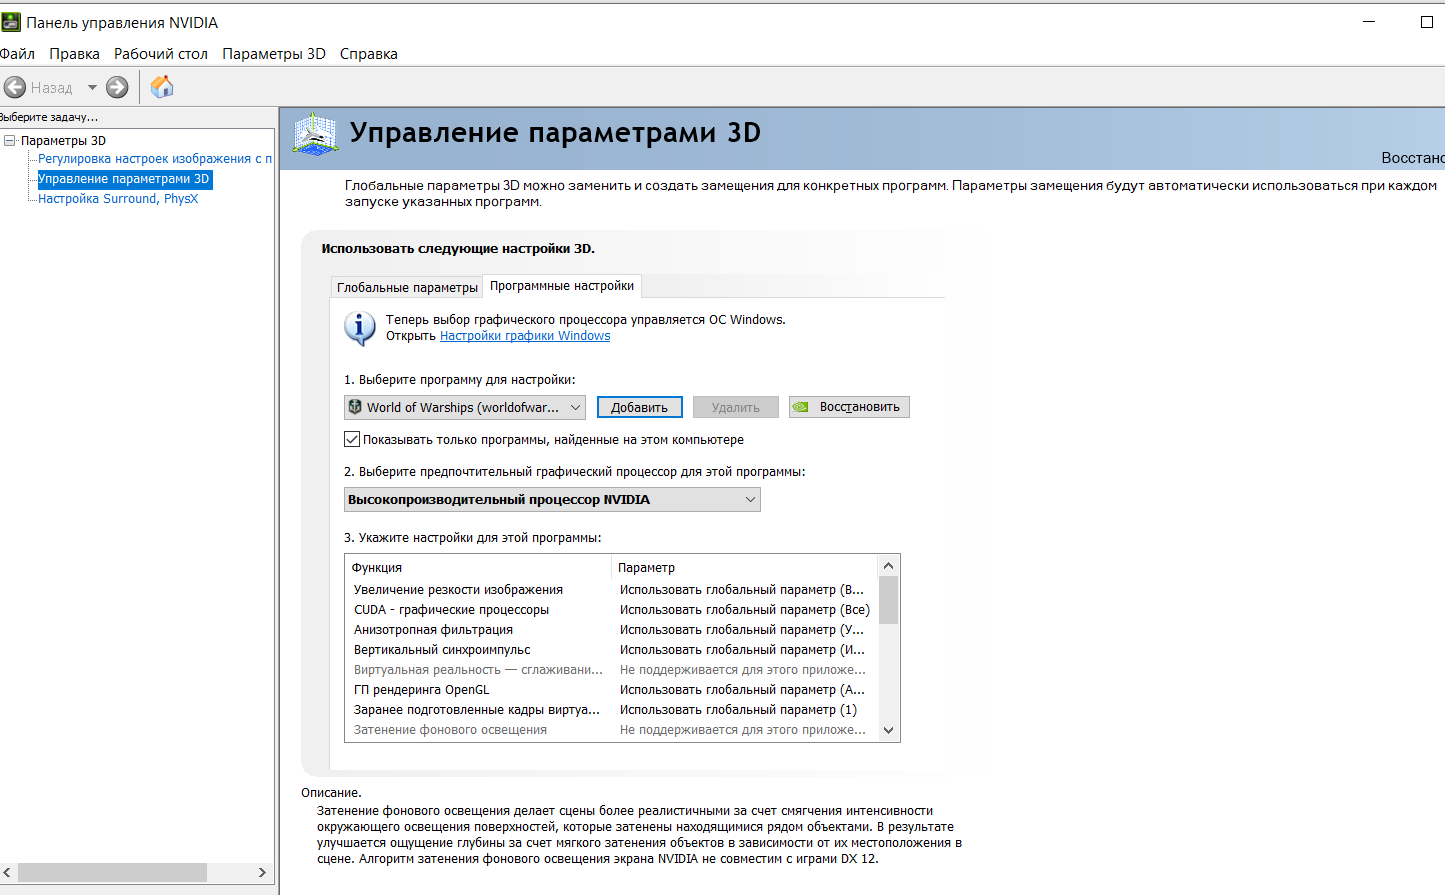Open the 'Справка' menu
The height and width of the screenshot is (895, 1445).
369,54
